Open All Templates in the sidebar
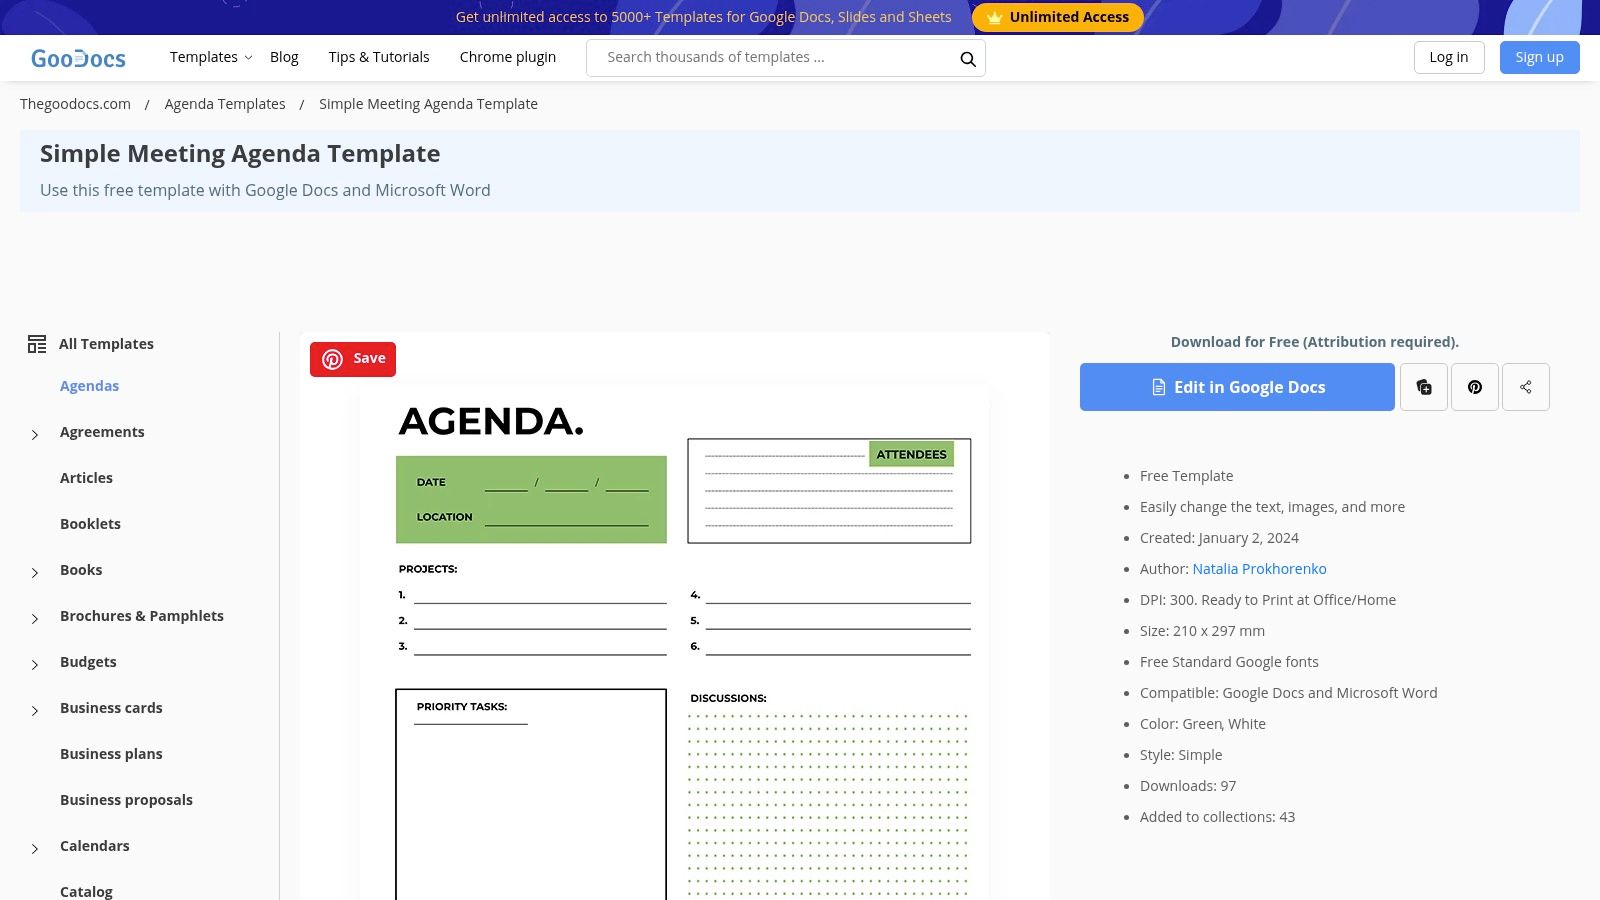1600x900 pixels. 106,344
